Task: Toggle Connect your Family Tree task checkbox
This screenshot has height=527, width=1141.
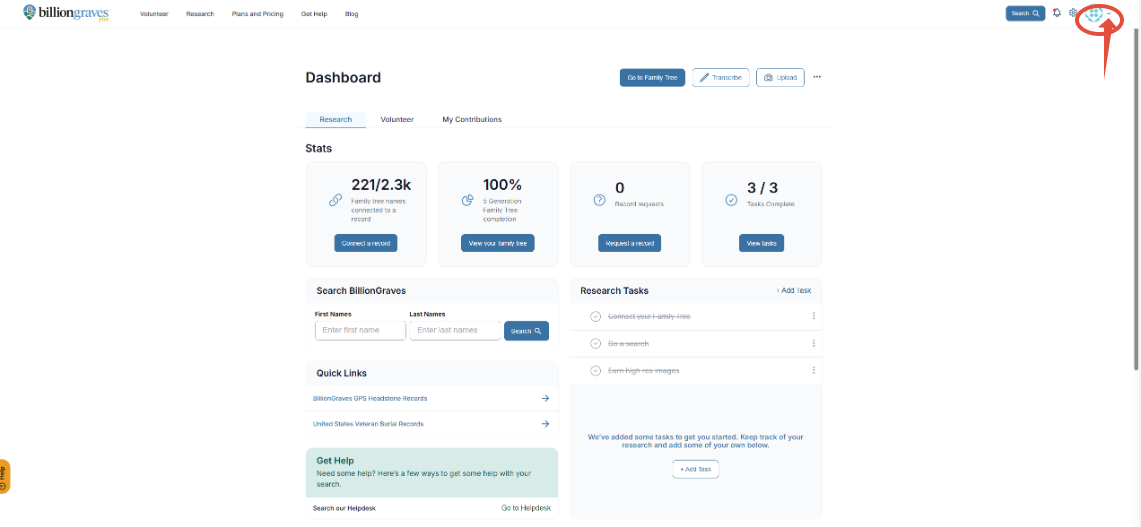Action: pos(595,317)
